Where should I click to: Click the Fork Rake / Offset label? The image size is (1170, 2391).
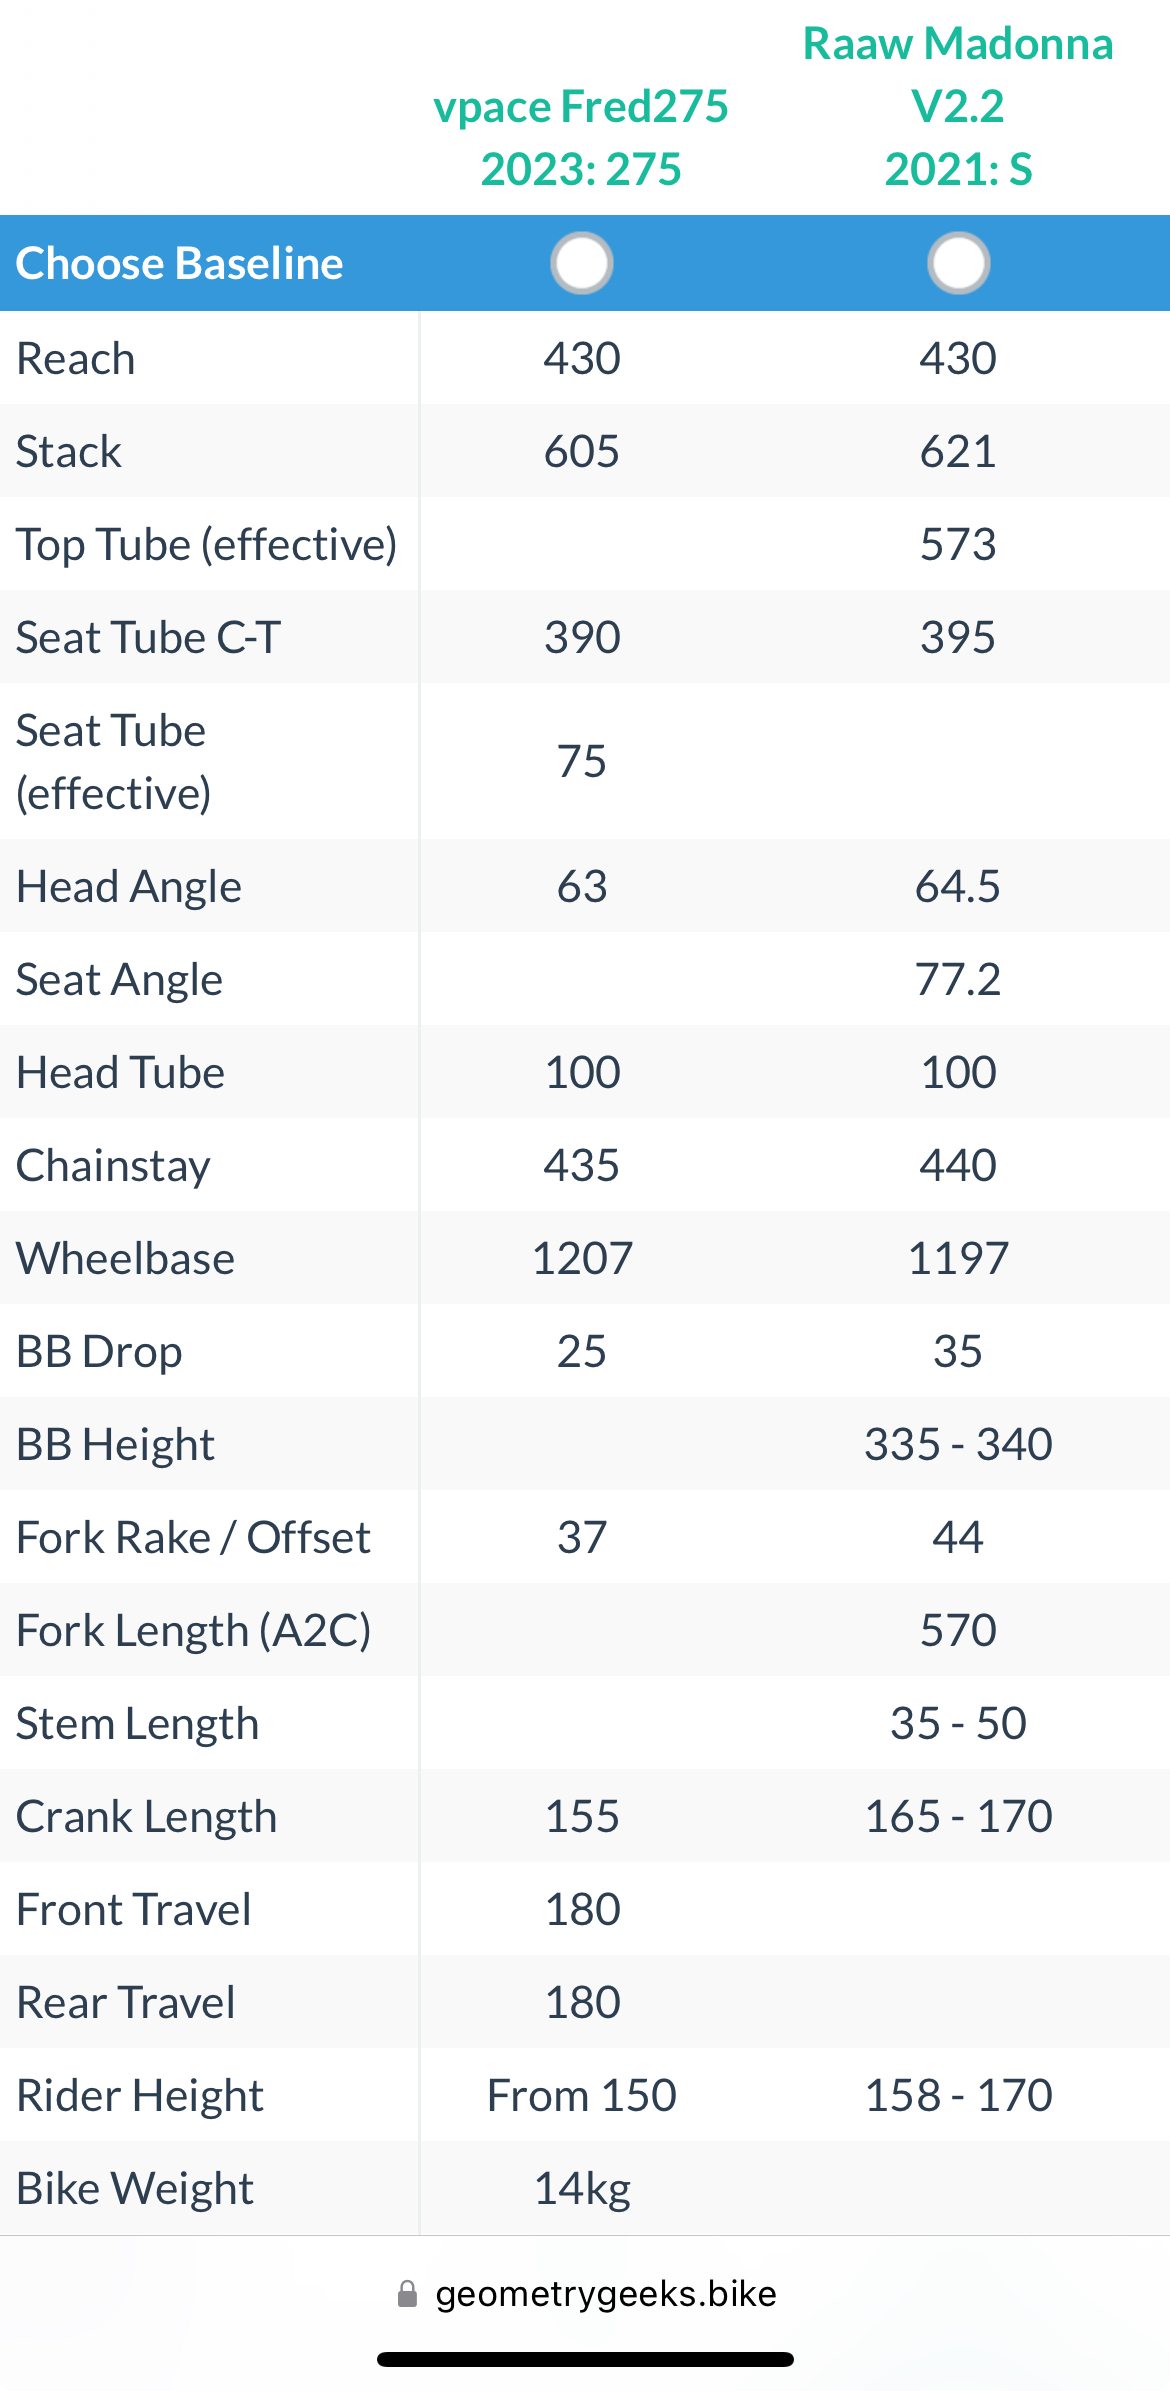point(194,1537)
